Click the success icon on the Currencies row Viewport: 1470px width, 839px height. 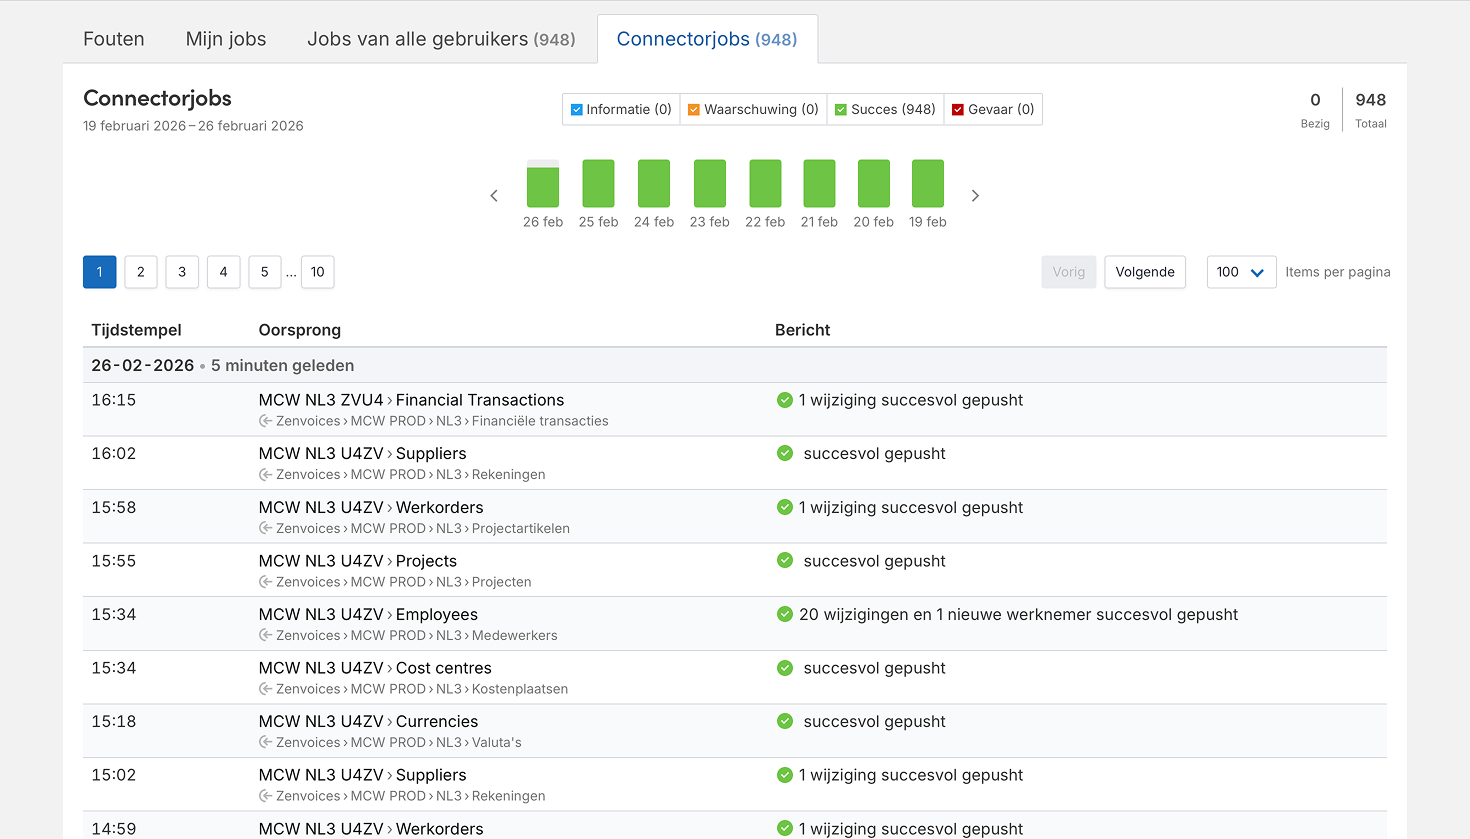[x=785, y=721]
